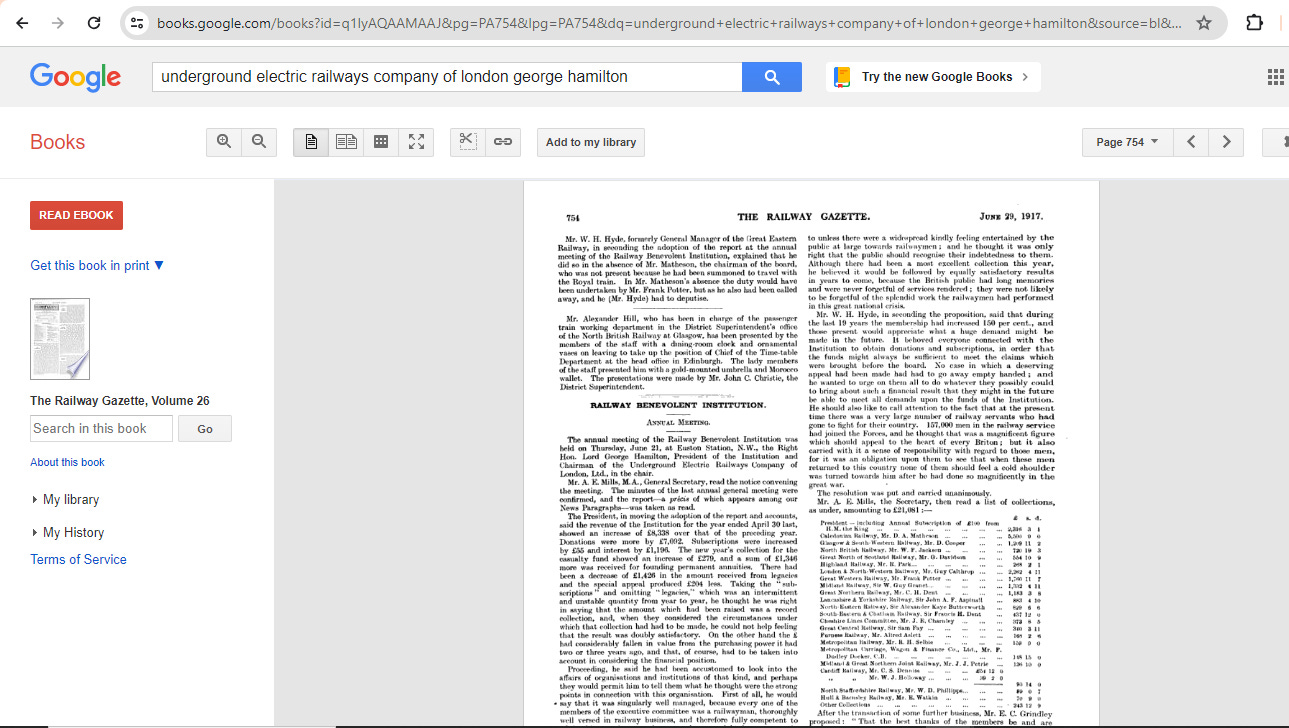Switch to single page view

pyautogui.click(x=311, y=142)
